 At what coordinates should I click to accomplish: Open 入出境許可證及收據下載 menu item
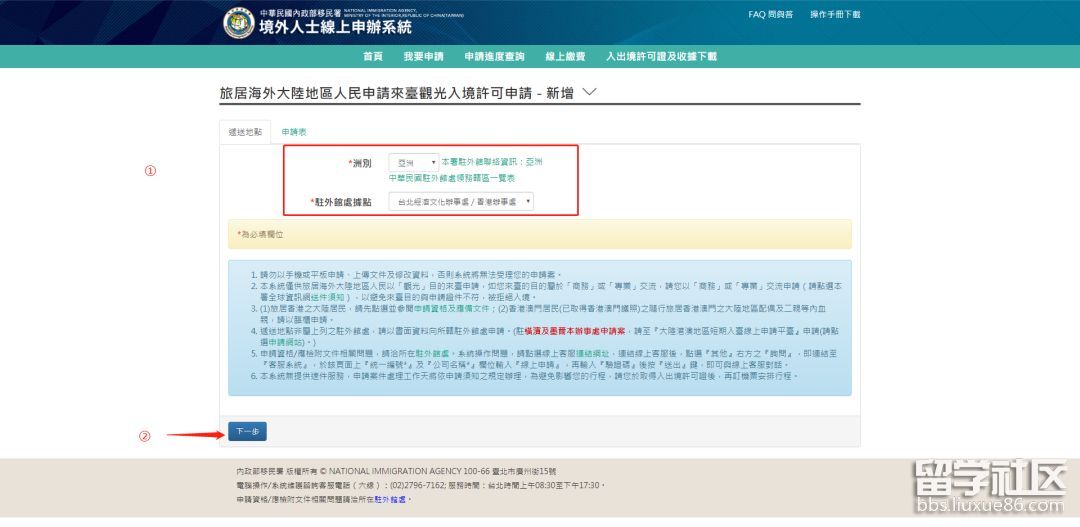[x=661, y=57]
